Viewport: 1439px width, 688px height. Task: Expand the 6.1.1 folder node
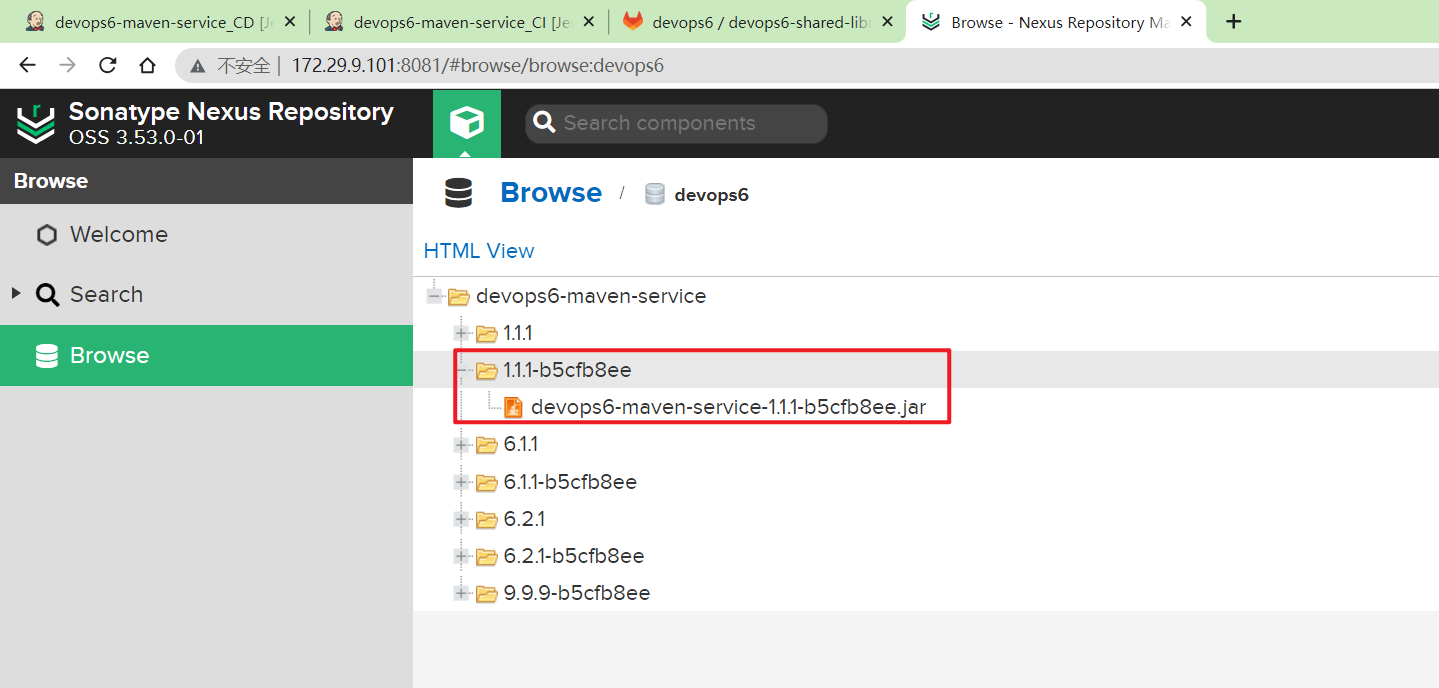pyautogui.click(x=462, y=444)
